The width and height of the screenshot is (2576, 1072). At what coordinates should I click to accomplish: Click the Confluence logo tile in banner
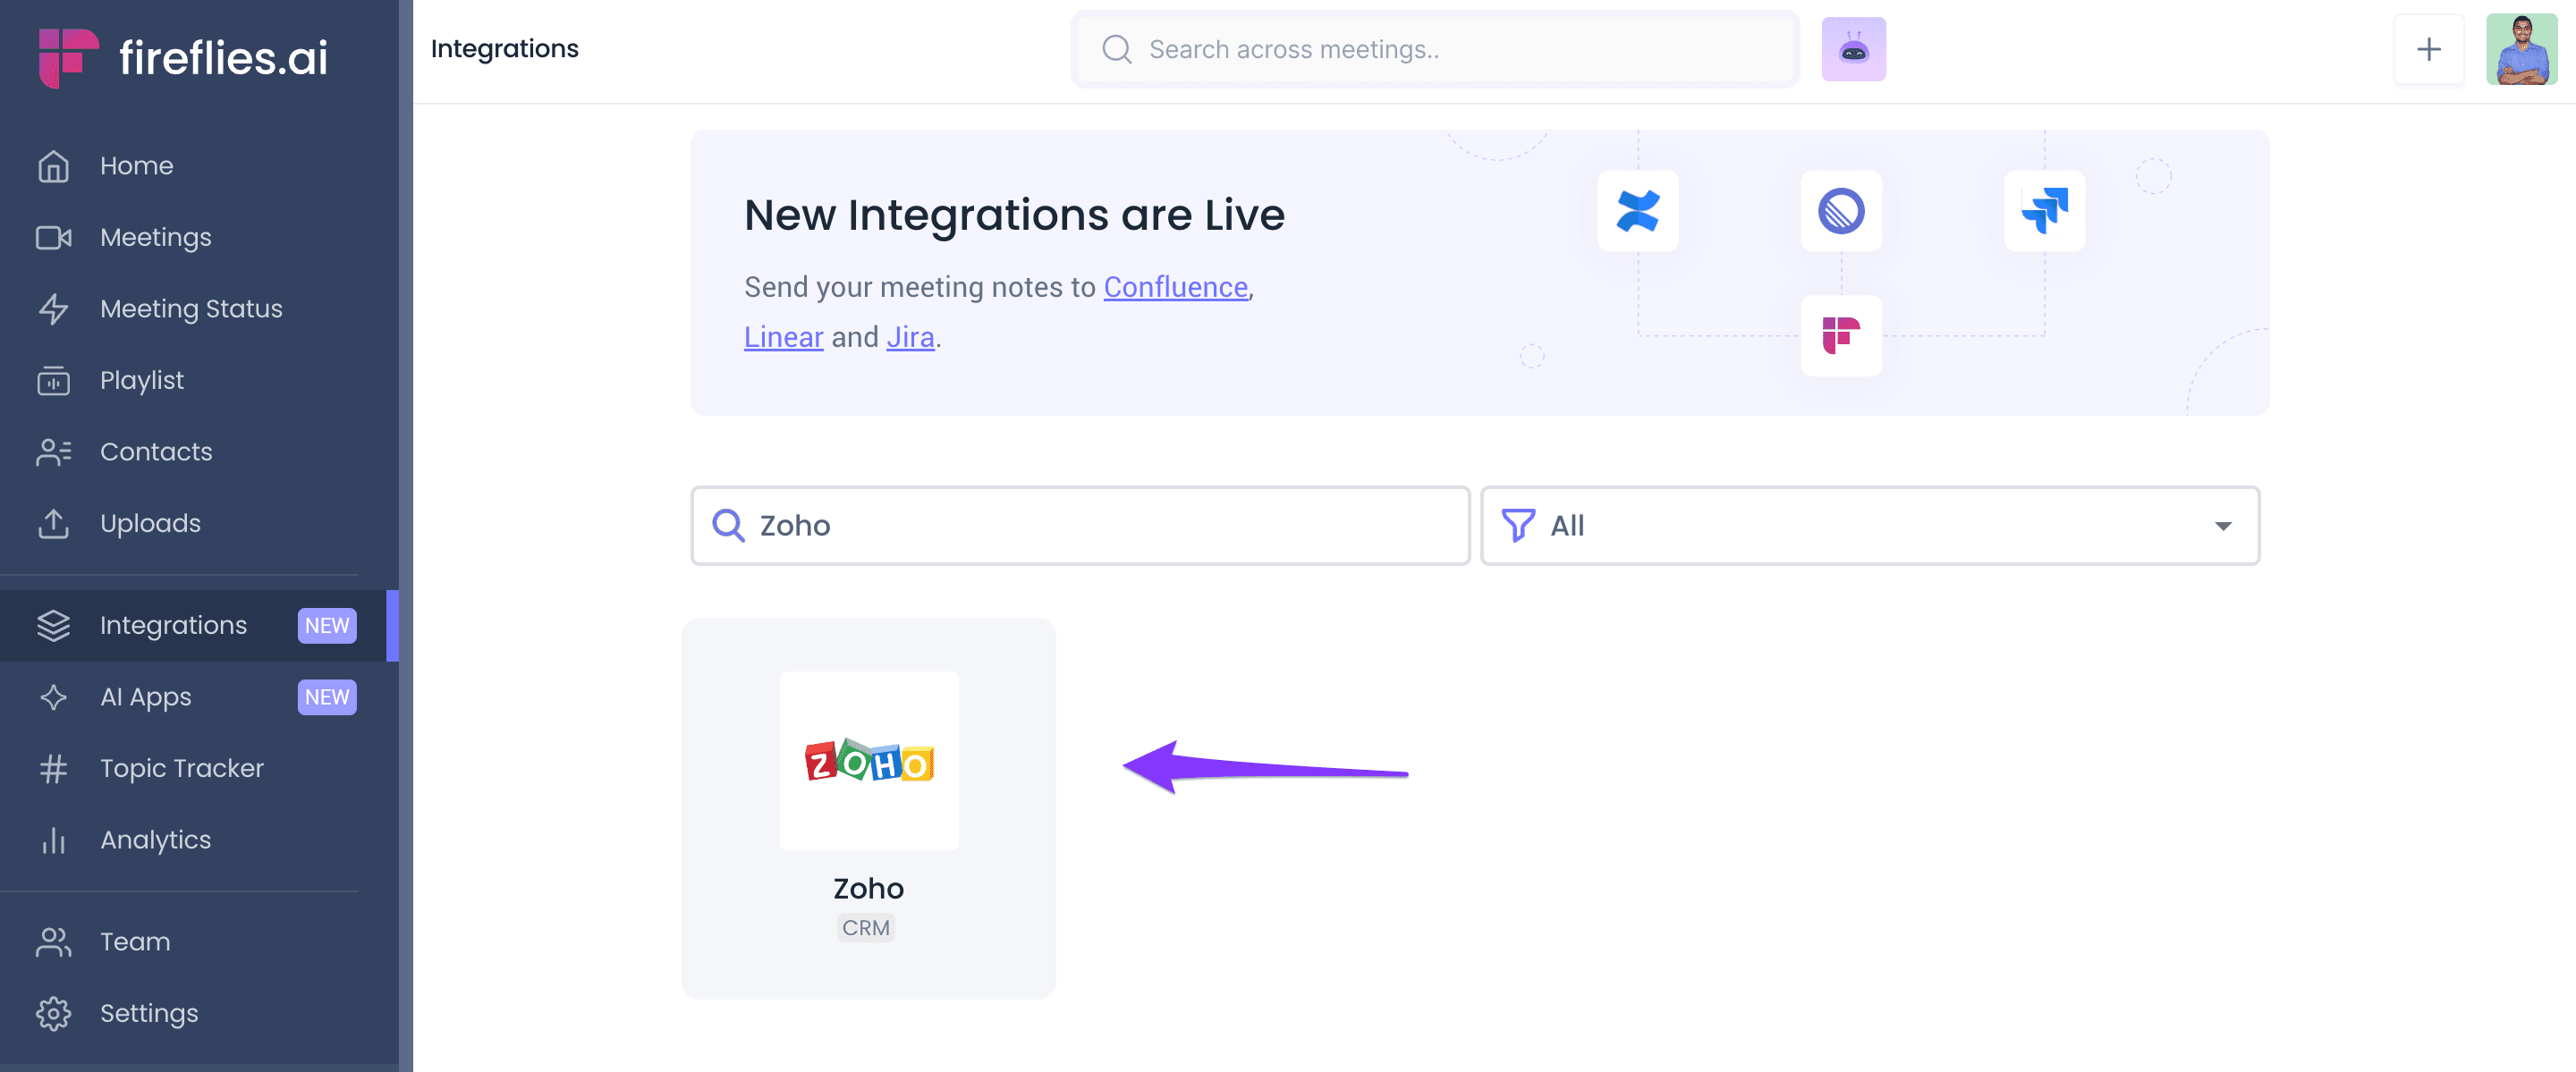click(x=1637, y=211)
